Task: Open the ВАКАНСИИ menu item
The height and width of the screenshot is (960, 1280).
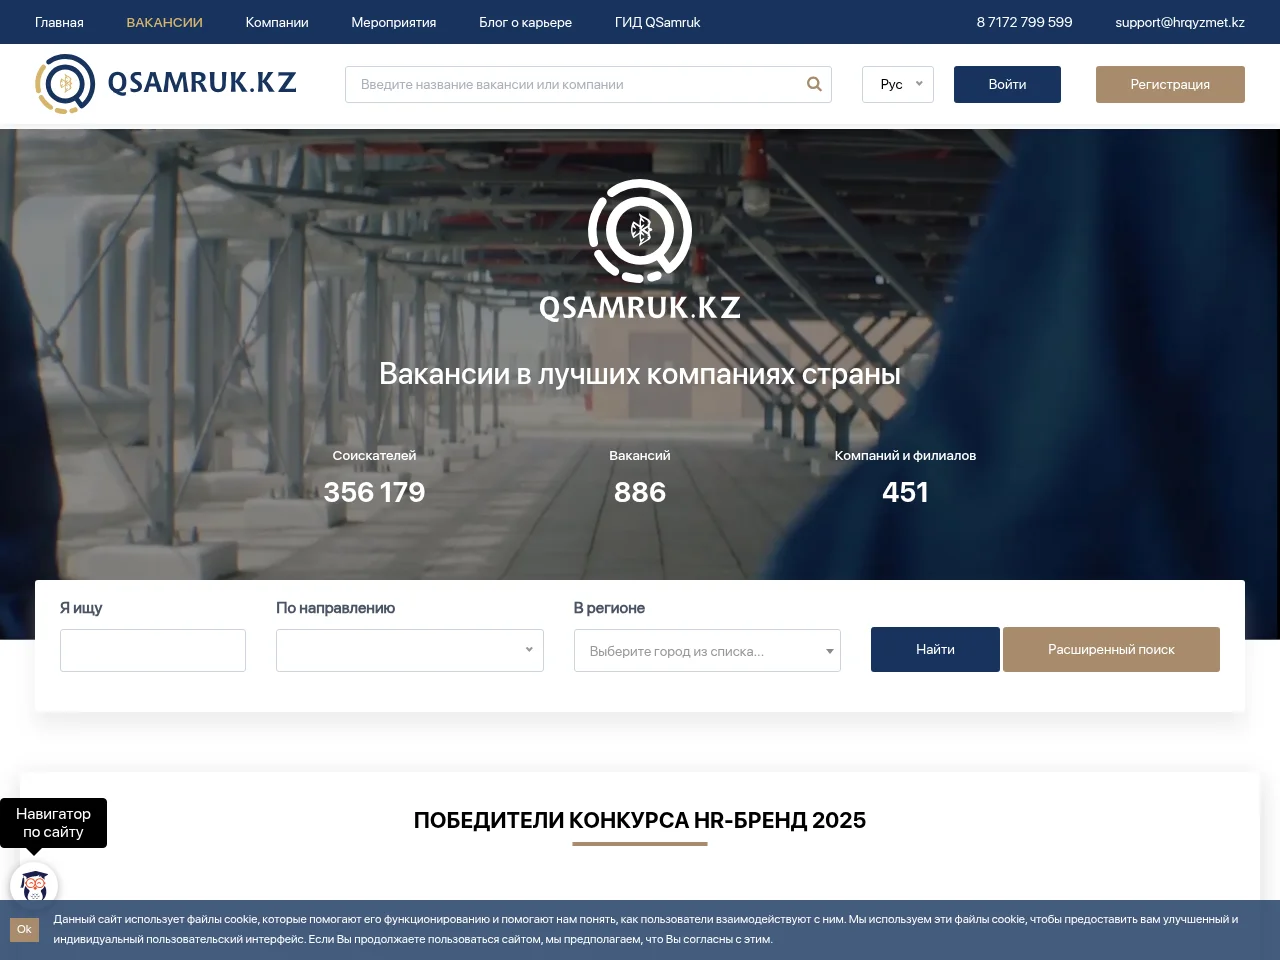Action: (164, 22)
